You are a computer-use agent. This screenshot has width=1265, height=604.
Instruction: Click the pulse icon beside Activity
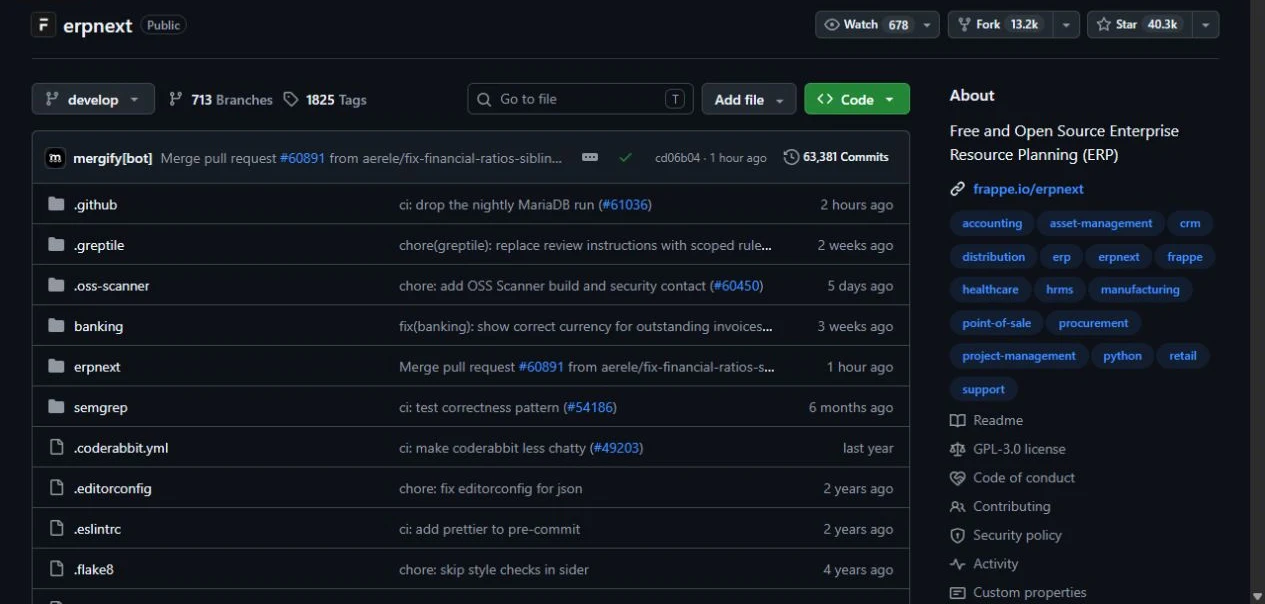point(957,564)
